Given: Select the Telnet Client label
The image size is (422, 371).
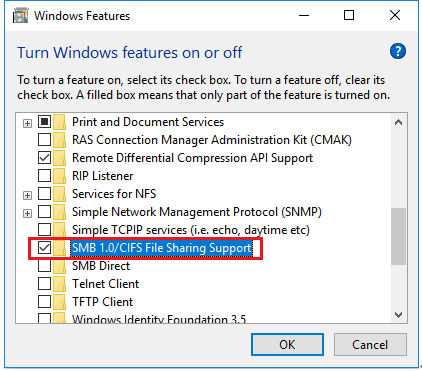Looking at the screenshot, I should click(106, 284).
